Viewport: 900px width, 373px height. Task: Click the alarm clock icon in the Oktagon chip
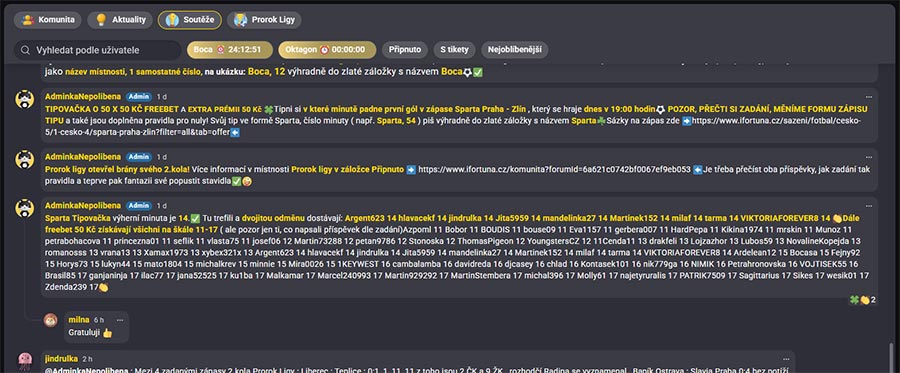(324, 50)
